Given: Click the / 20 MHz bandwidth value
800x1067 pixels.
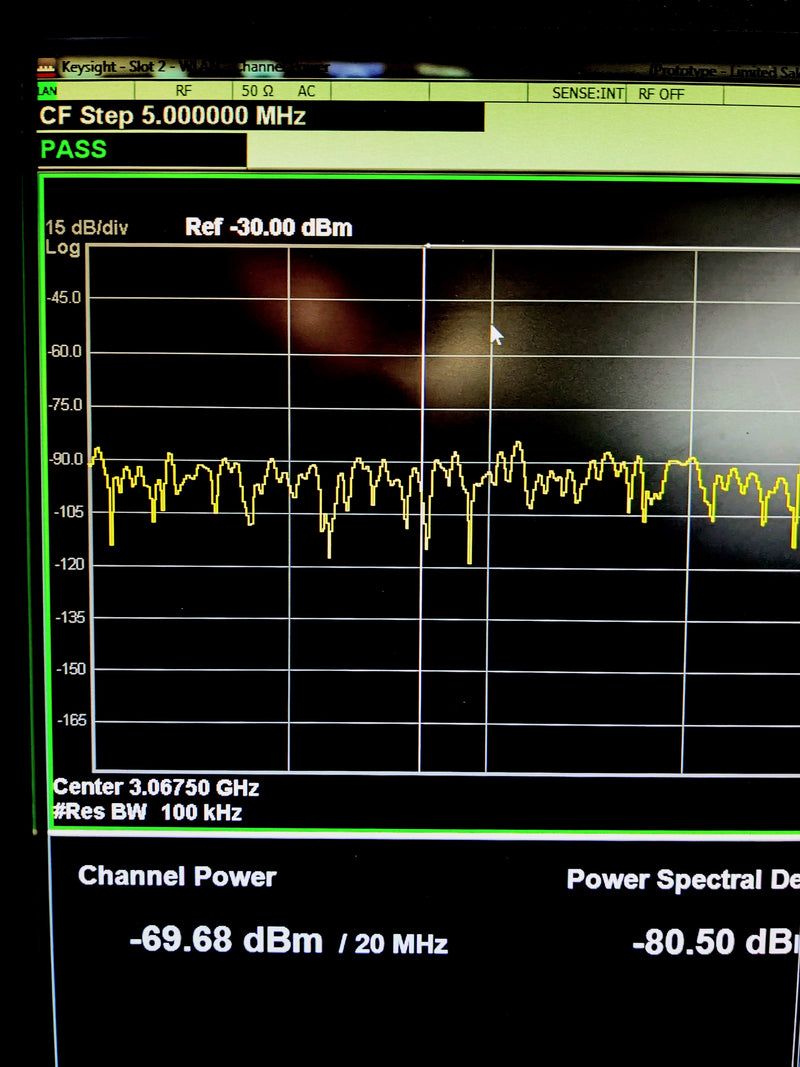Looking at the screenshot, I should coord(393,944).
